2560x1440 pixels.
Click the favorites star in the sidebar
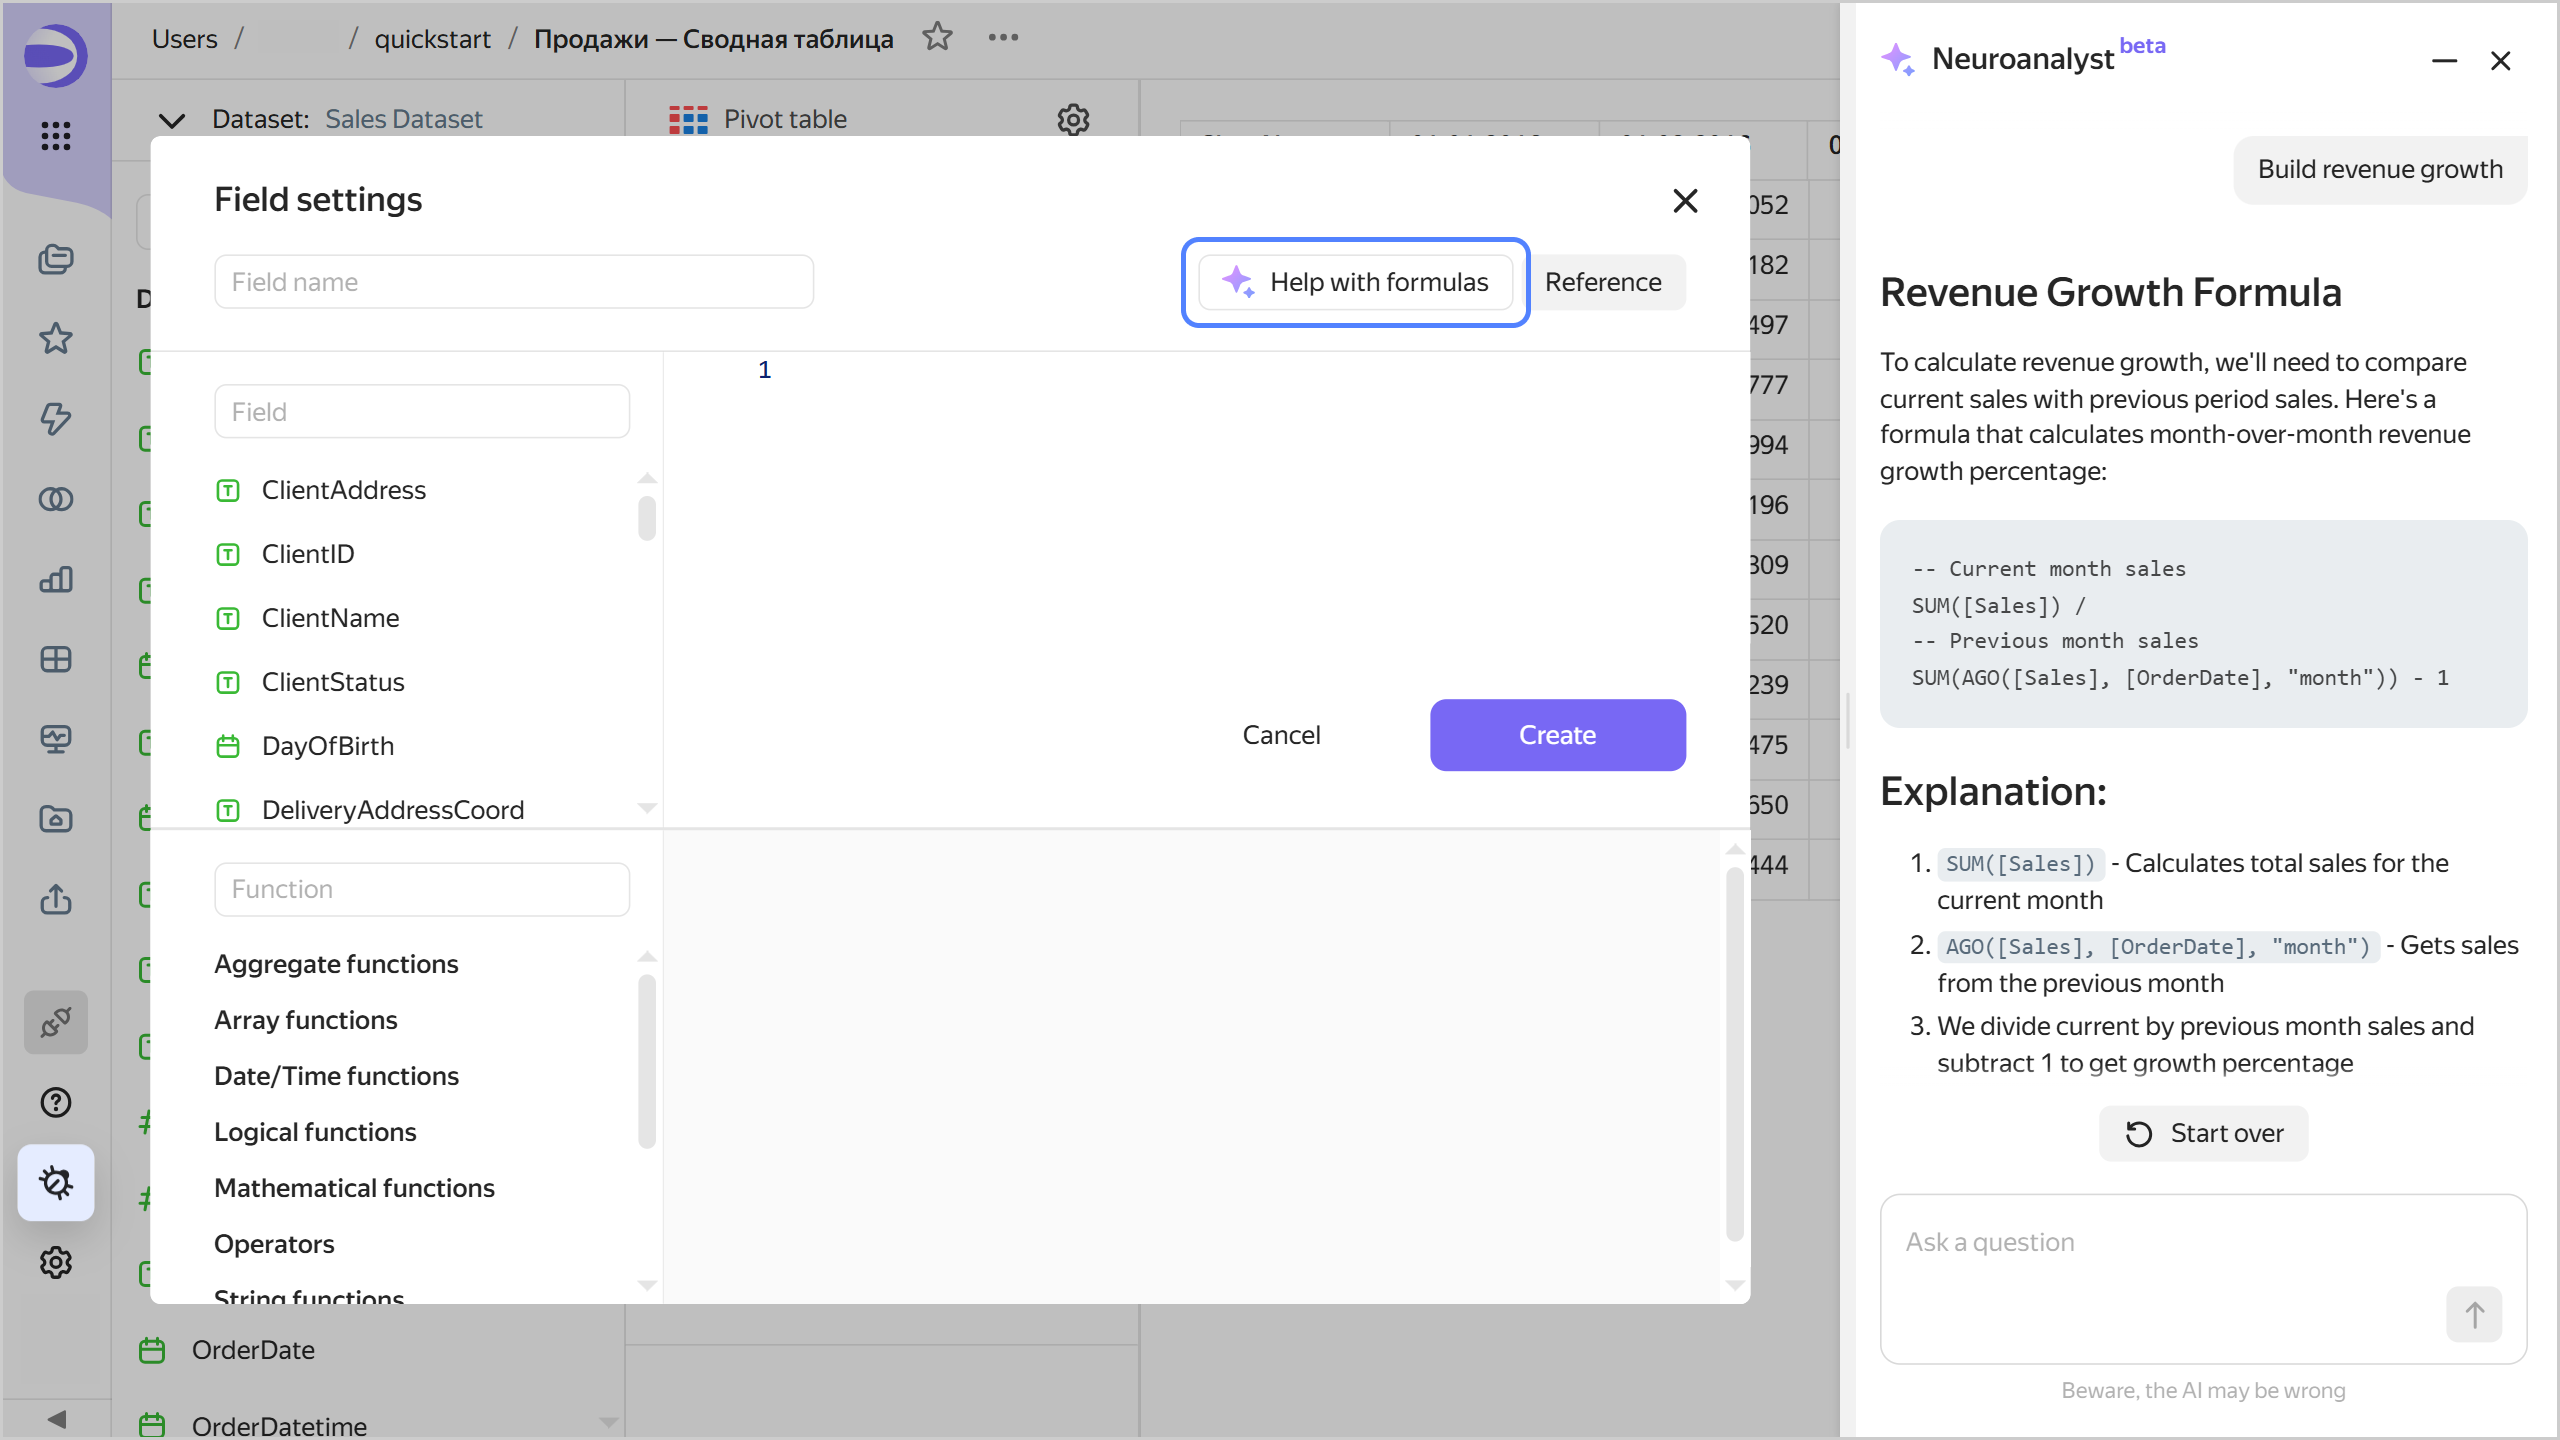(56, 339)
